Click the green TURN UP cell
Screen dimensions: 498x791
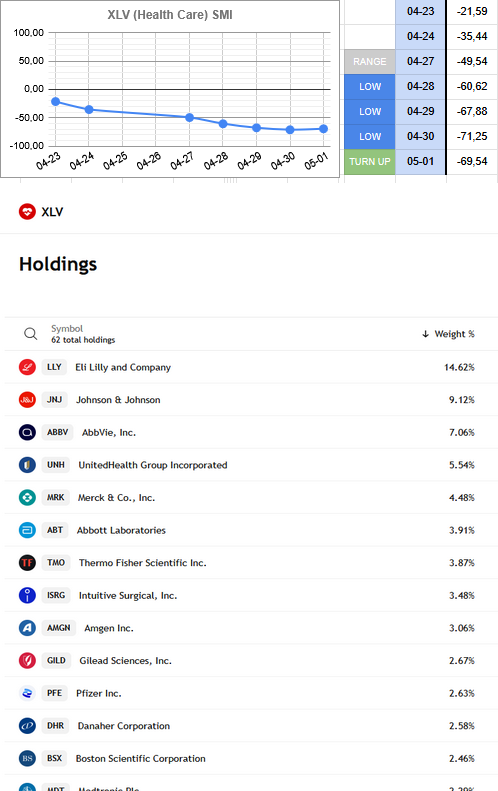point(370,162)
